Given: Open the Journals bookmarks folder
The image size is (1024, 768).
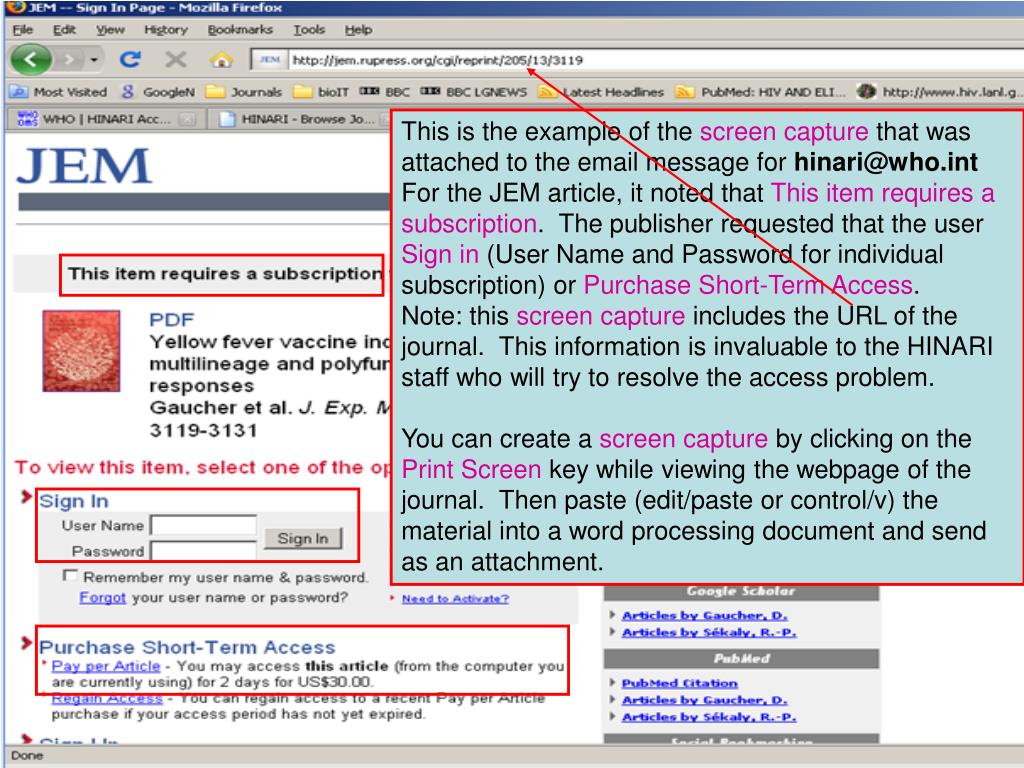Looking at the screenshot, I should click(244, 92).
